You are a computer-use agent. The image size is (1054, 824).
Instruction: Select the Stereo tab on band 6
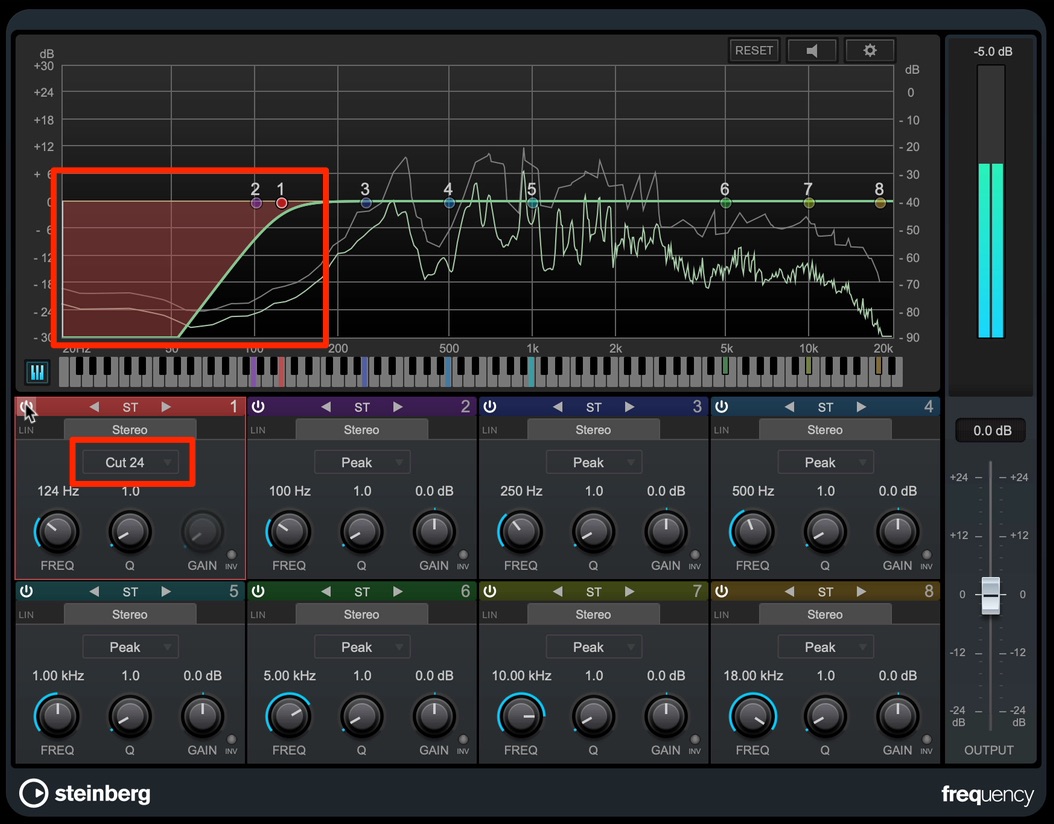362,614
